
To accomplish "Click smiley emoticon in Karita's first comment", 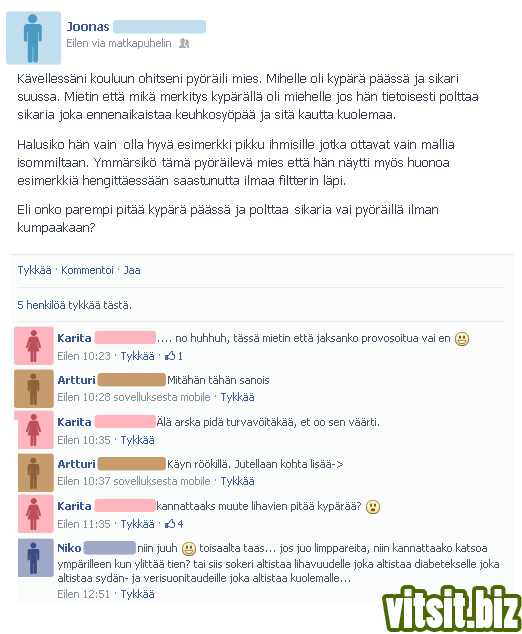I will (462, 338).
